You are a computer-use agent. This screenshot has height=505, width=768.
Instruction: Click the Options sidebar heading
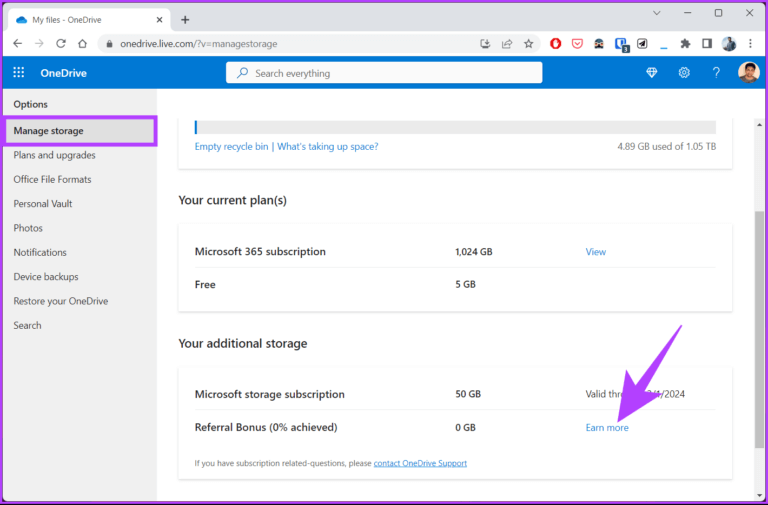click(x=30, y=104)
